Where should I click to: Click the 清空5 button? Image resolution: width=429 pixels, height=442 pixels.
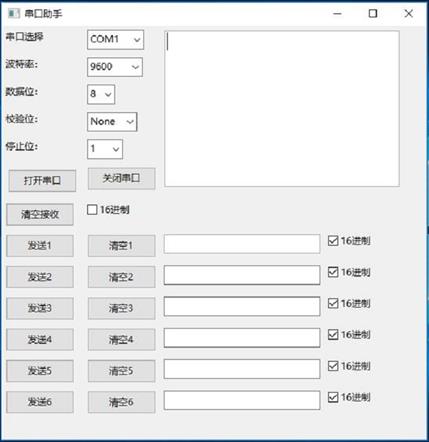click(x=121, y=371)
